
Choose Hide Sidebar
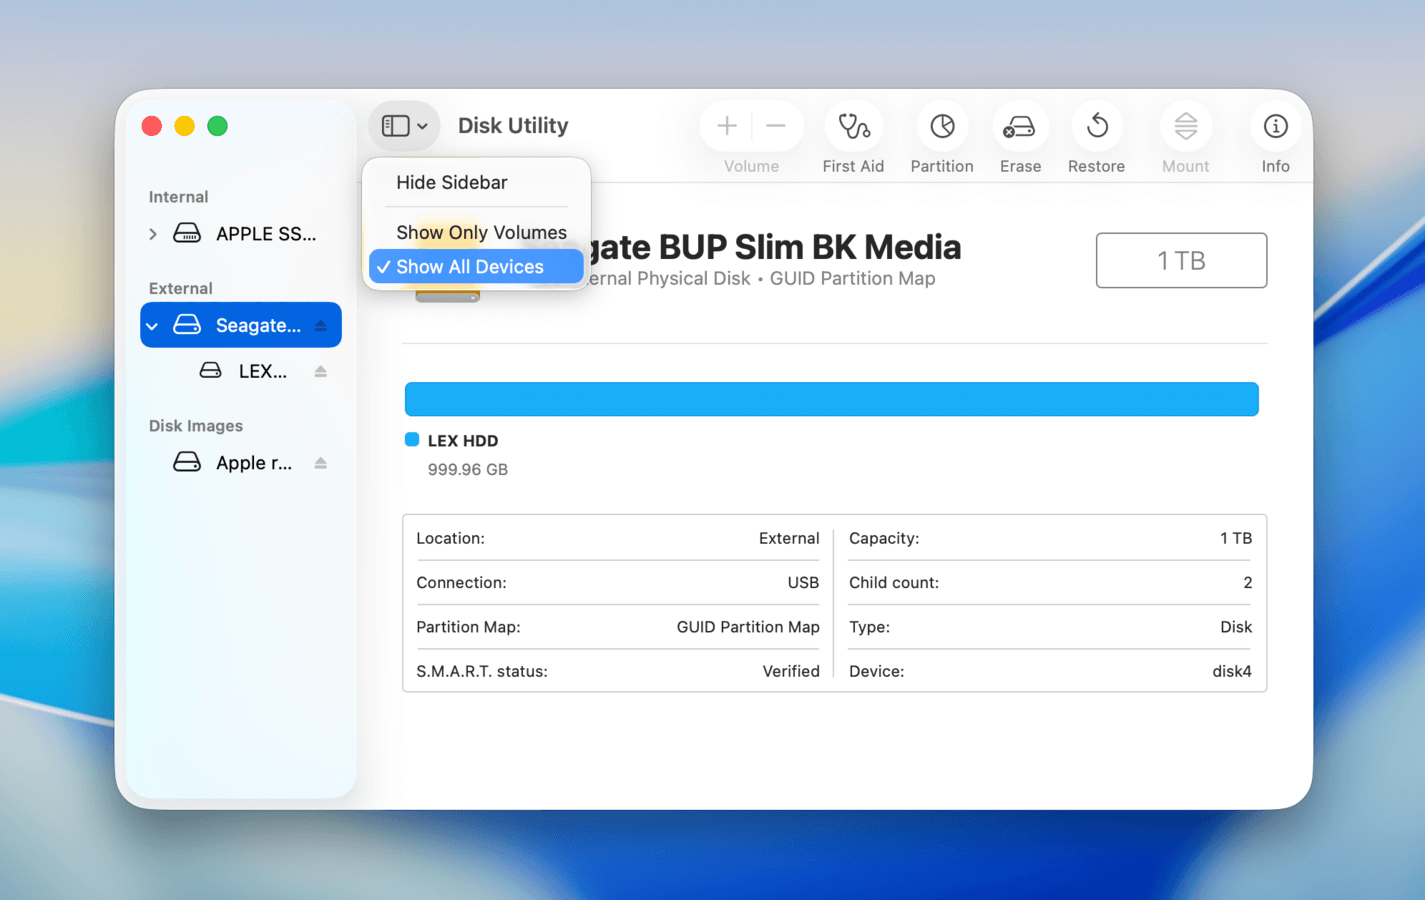point(451,183)
